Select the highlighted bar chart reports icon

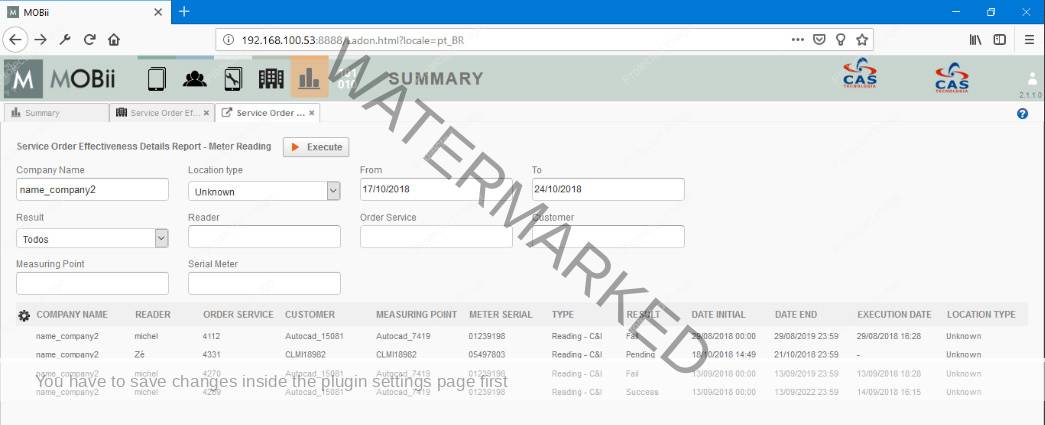(309, 78)
